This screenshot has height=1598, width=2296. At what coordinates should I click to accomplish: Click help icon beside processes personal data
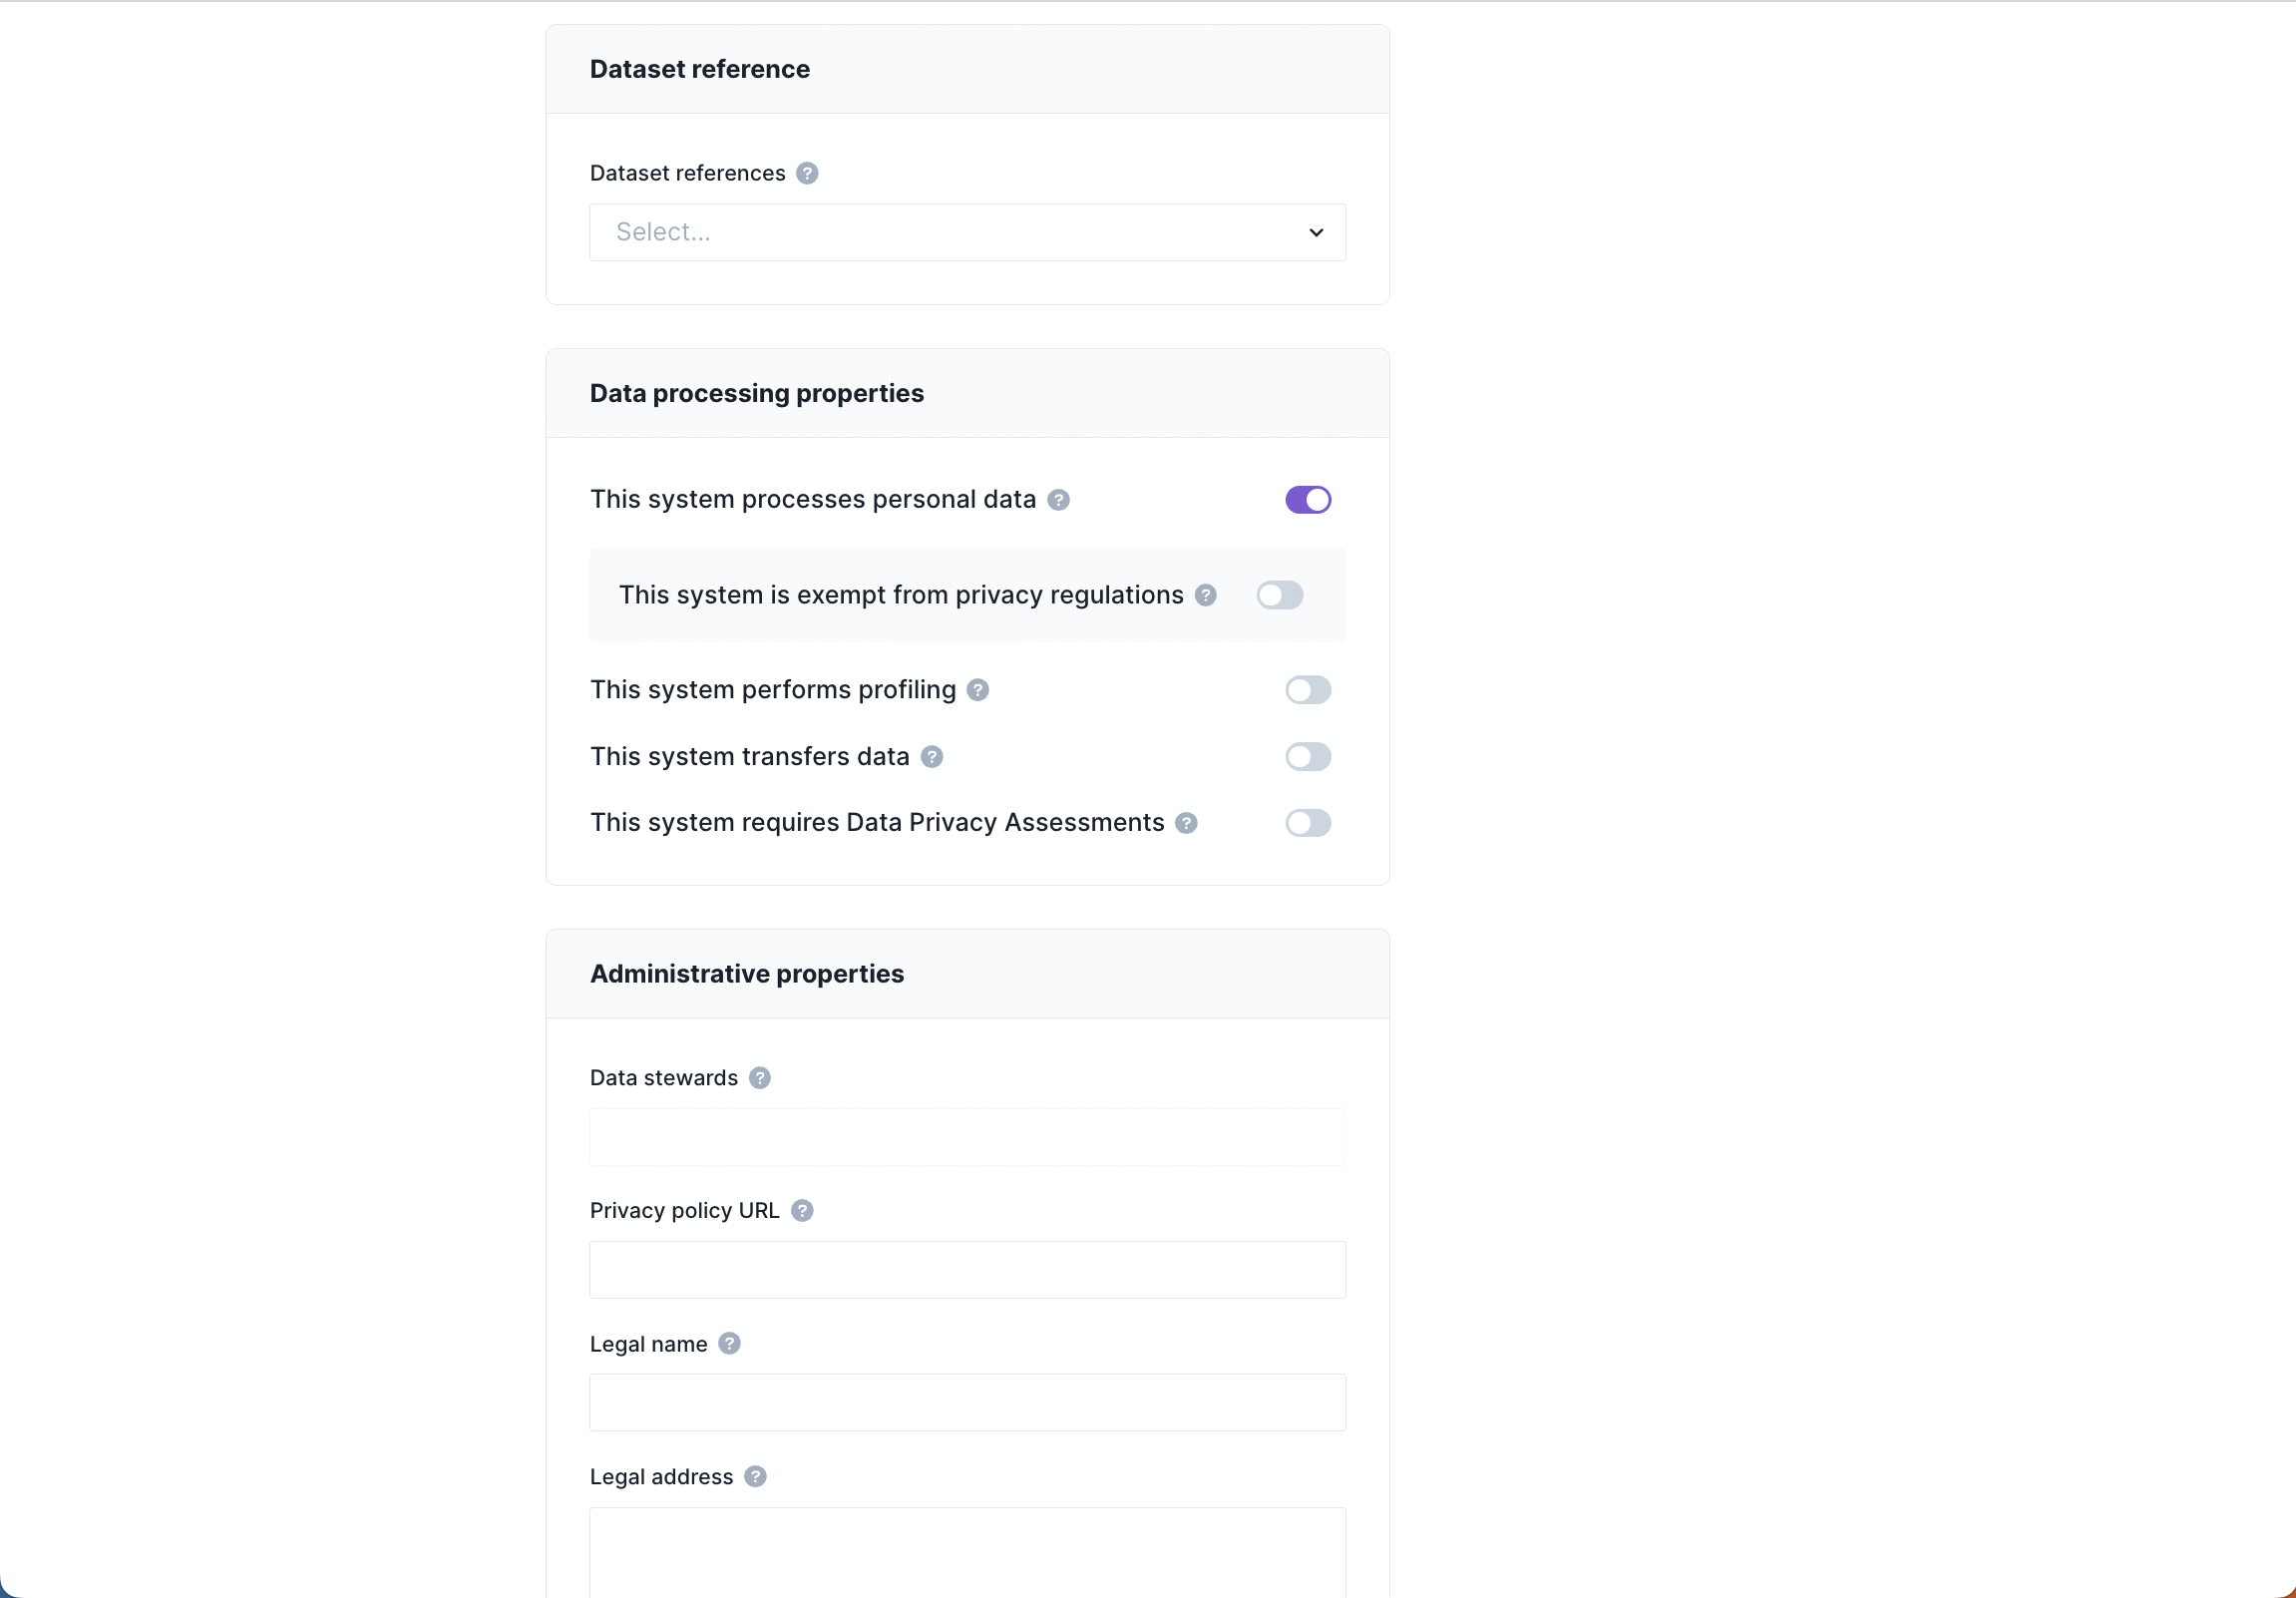click(1058, 500)
